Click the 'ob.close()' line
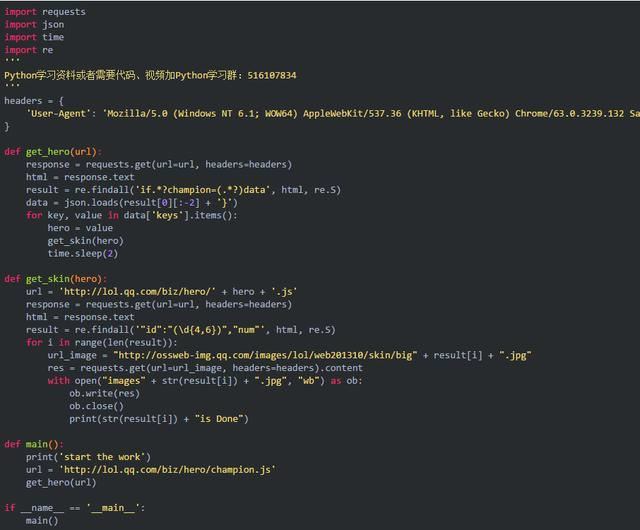 click(x=96, y=406)
